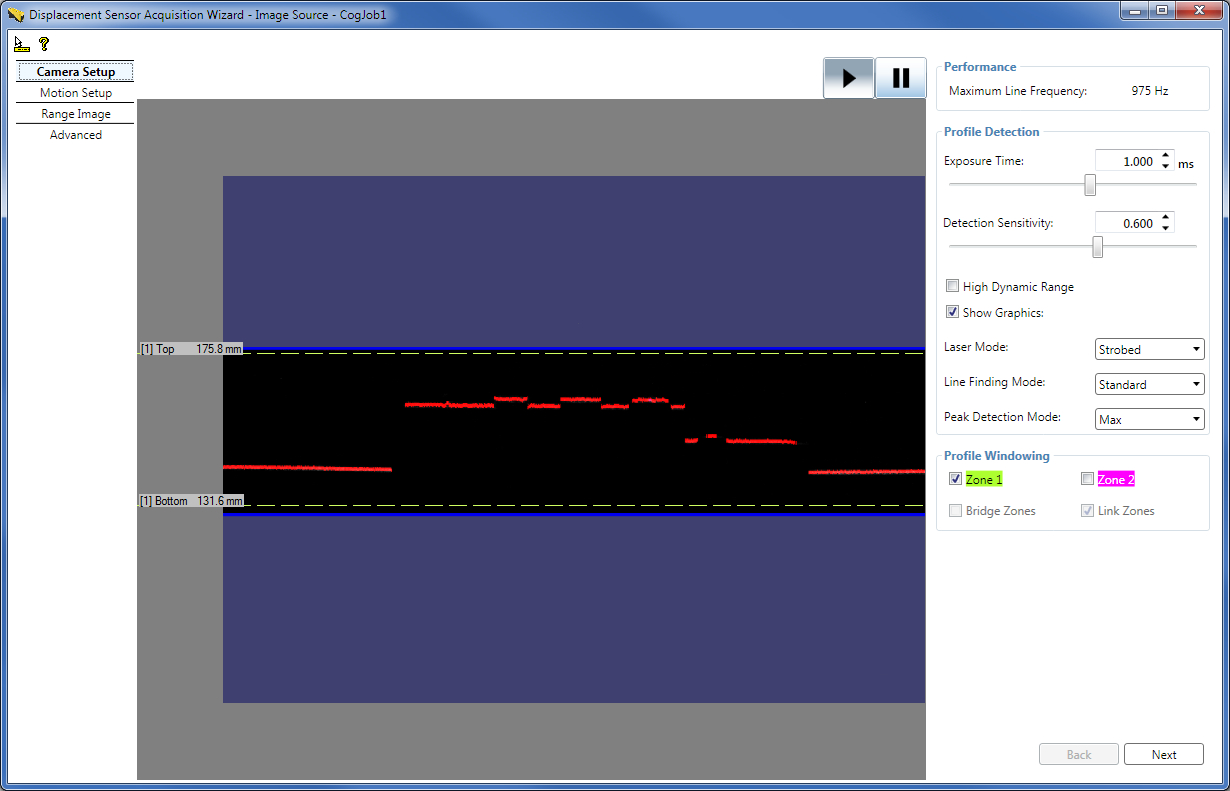Enable High Dynamic Range
This screenshot has height=791, width=1230.
click(952, 285)
